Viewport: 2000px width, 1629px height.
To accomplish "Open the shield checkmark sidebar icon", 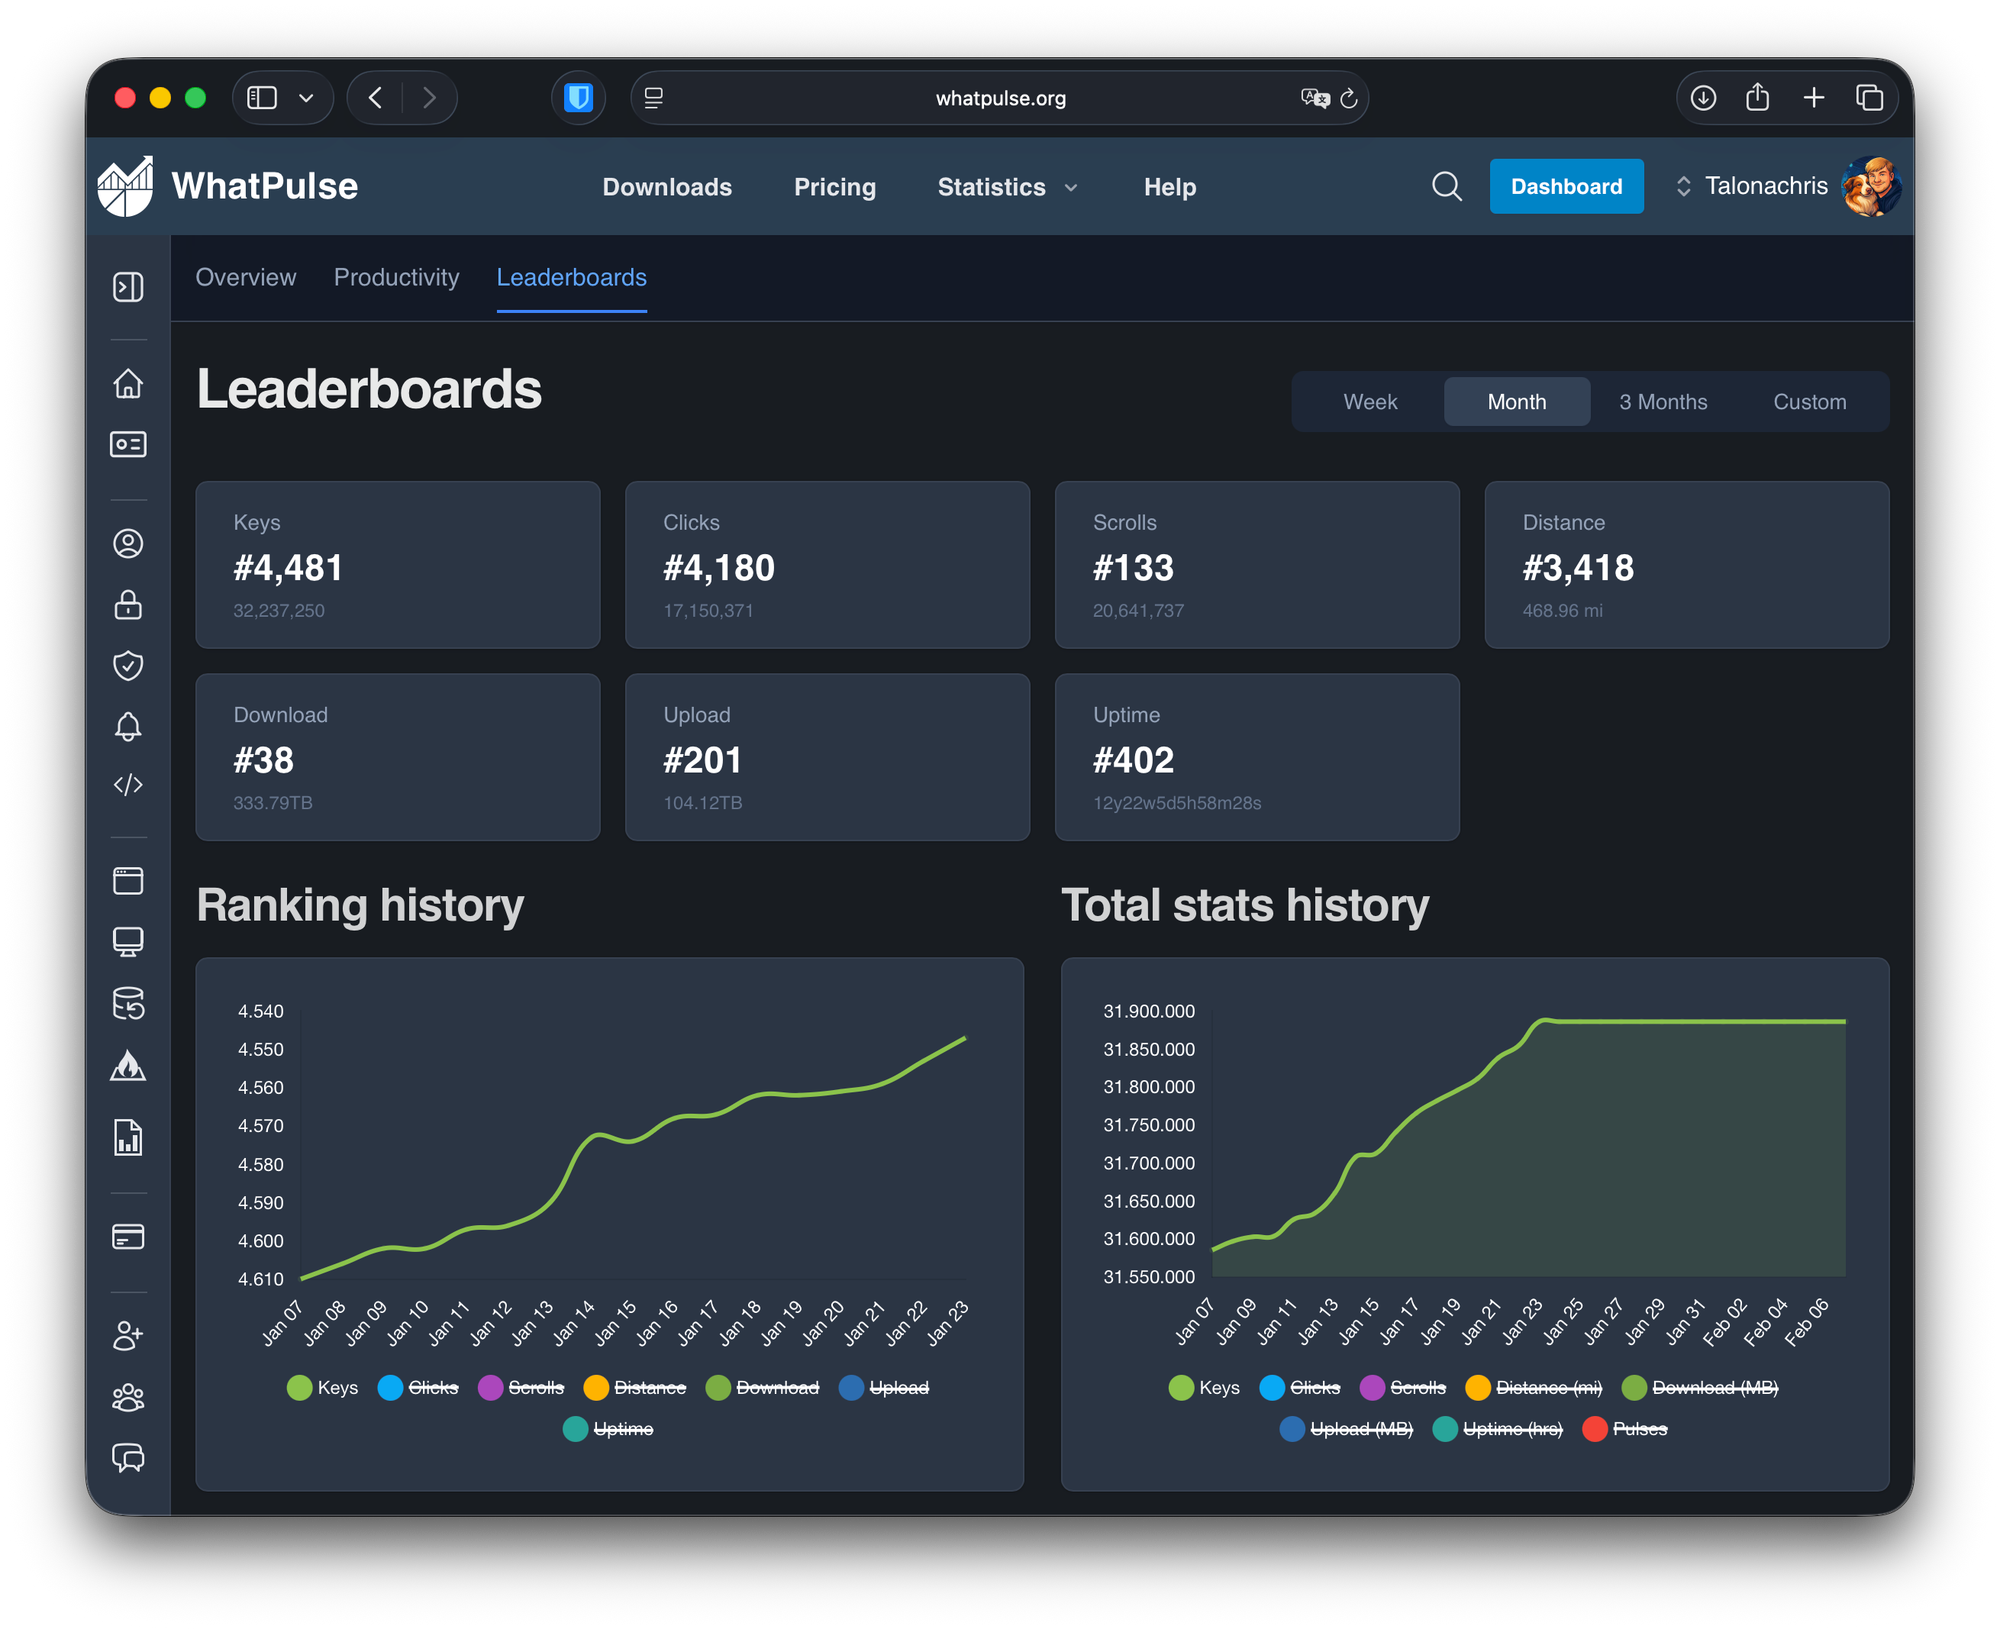I will (128, 665).
